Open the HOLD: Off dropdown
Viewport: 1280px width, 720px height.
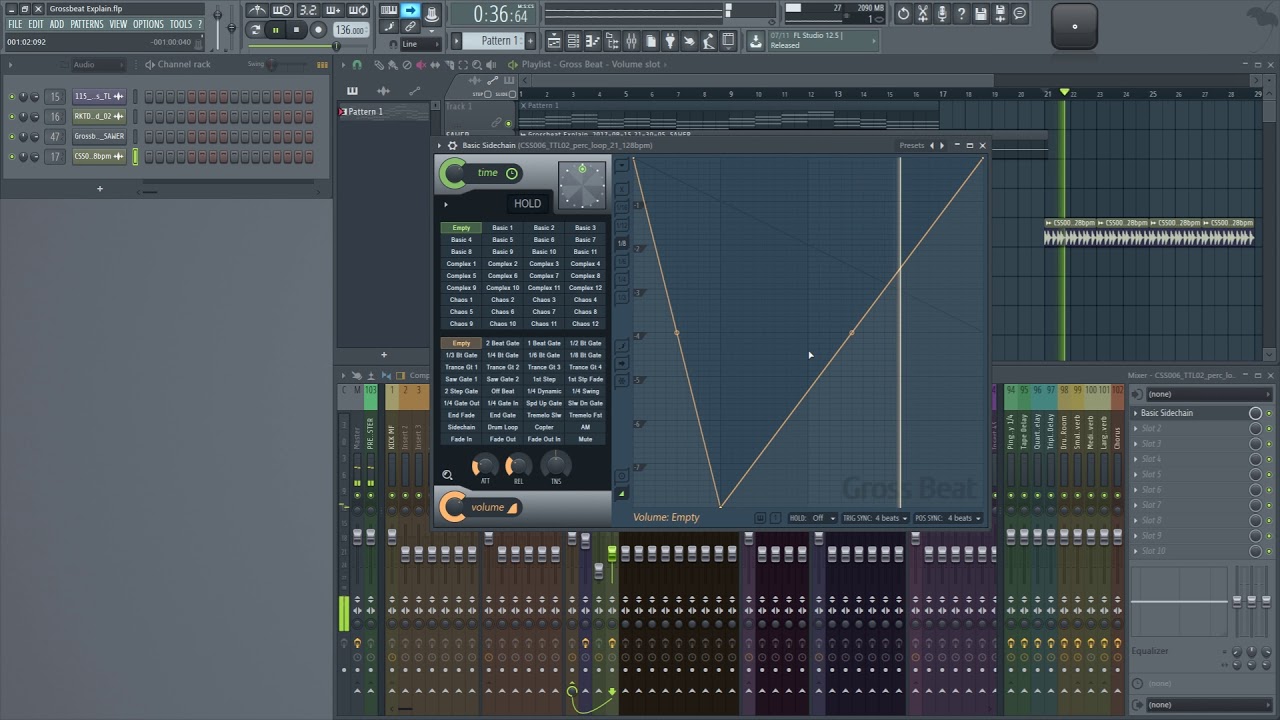[814, 518]
